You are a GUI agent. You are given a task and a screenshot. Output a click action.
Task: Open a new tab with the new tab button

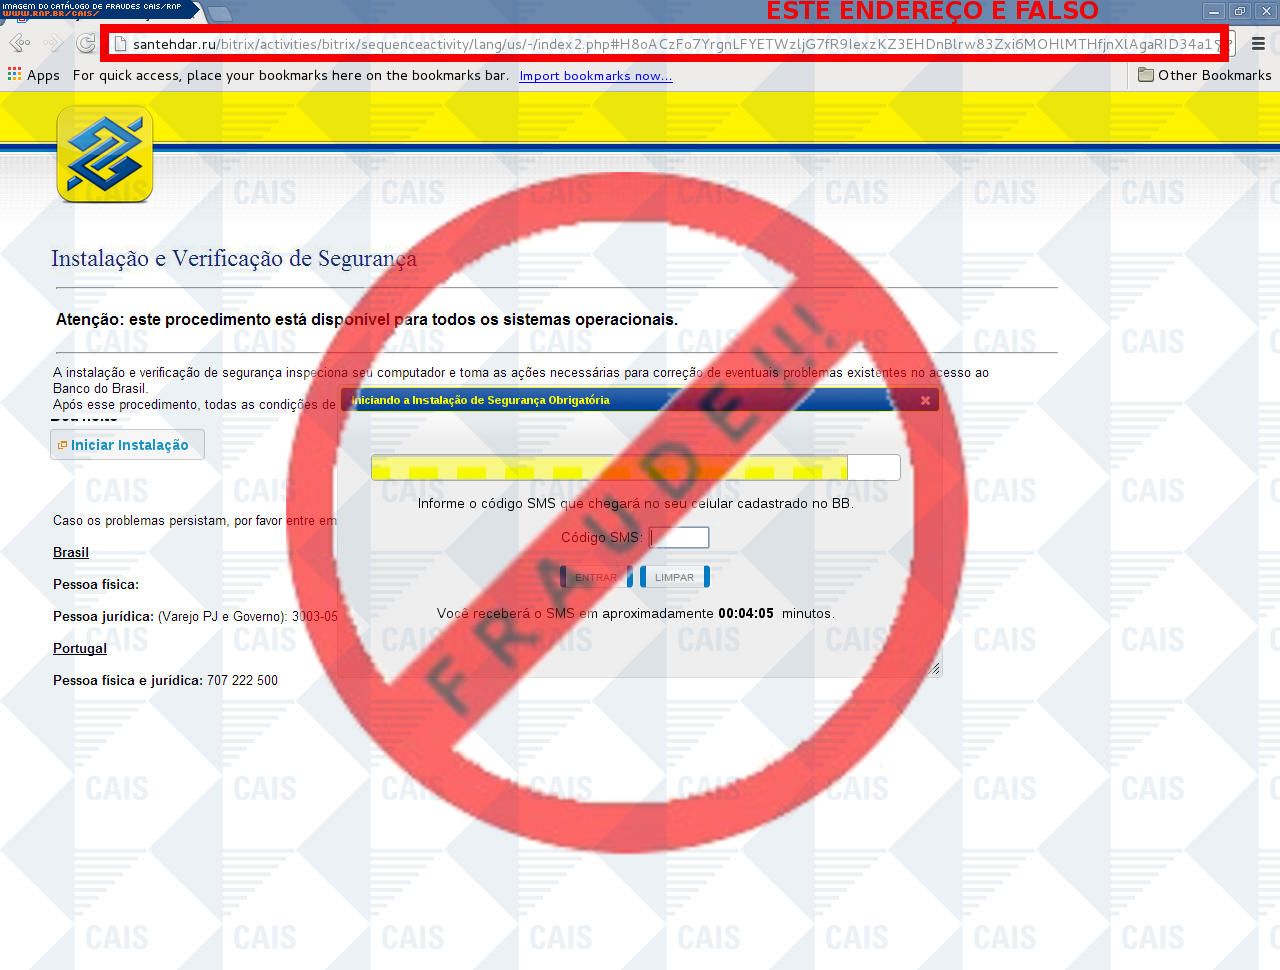click(219, 13)
